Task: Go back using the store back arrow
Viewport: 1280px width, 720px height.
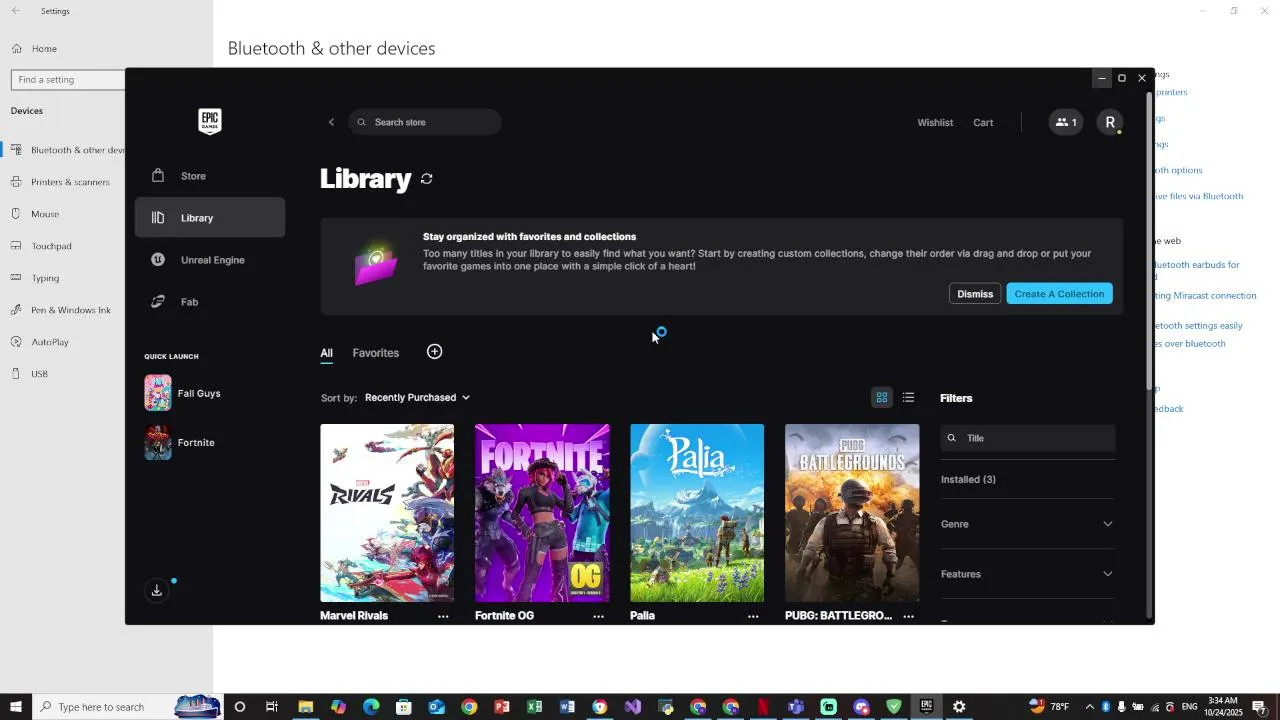Action: point(331,122)
